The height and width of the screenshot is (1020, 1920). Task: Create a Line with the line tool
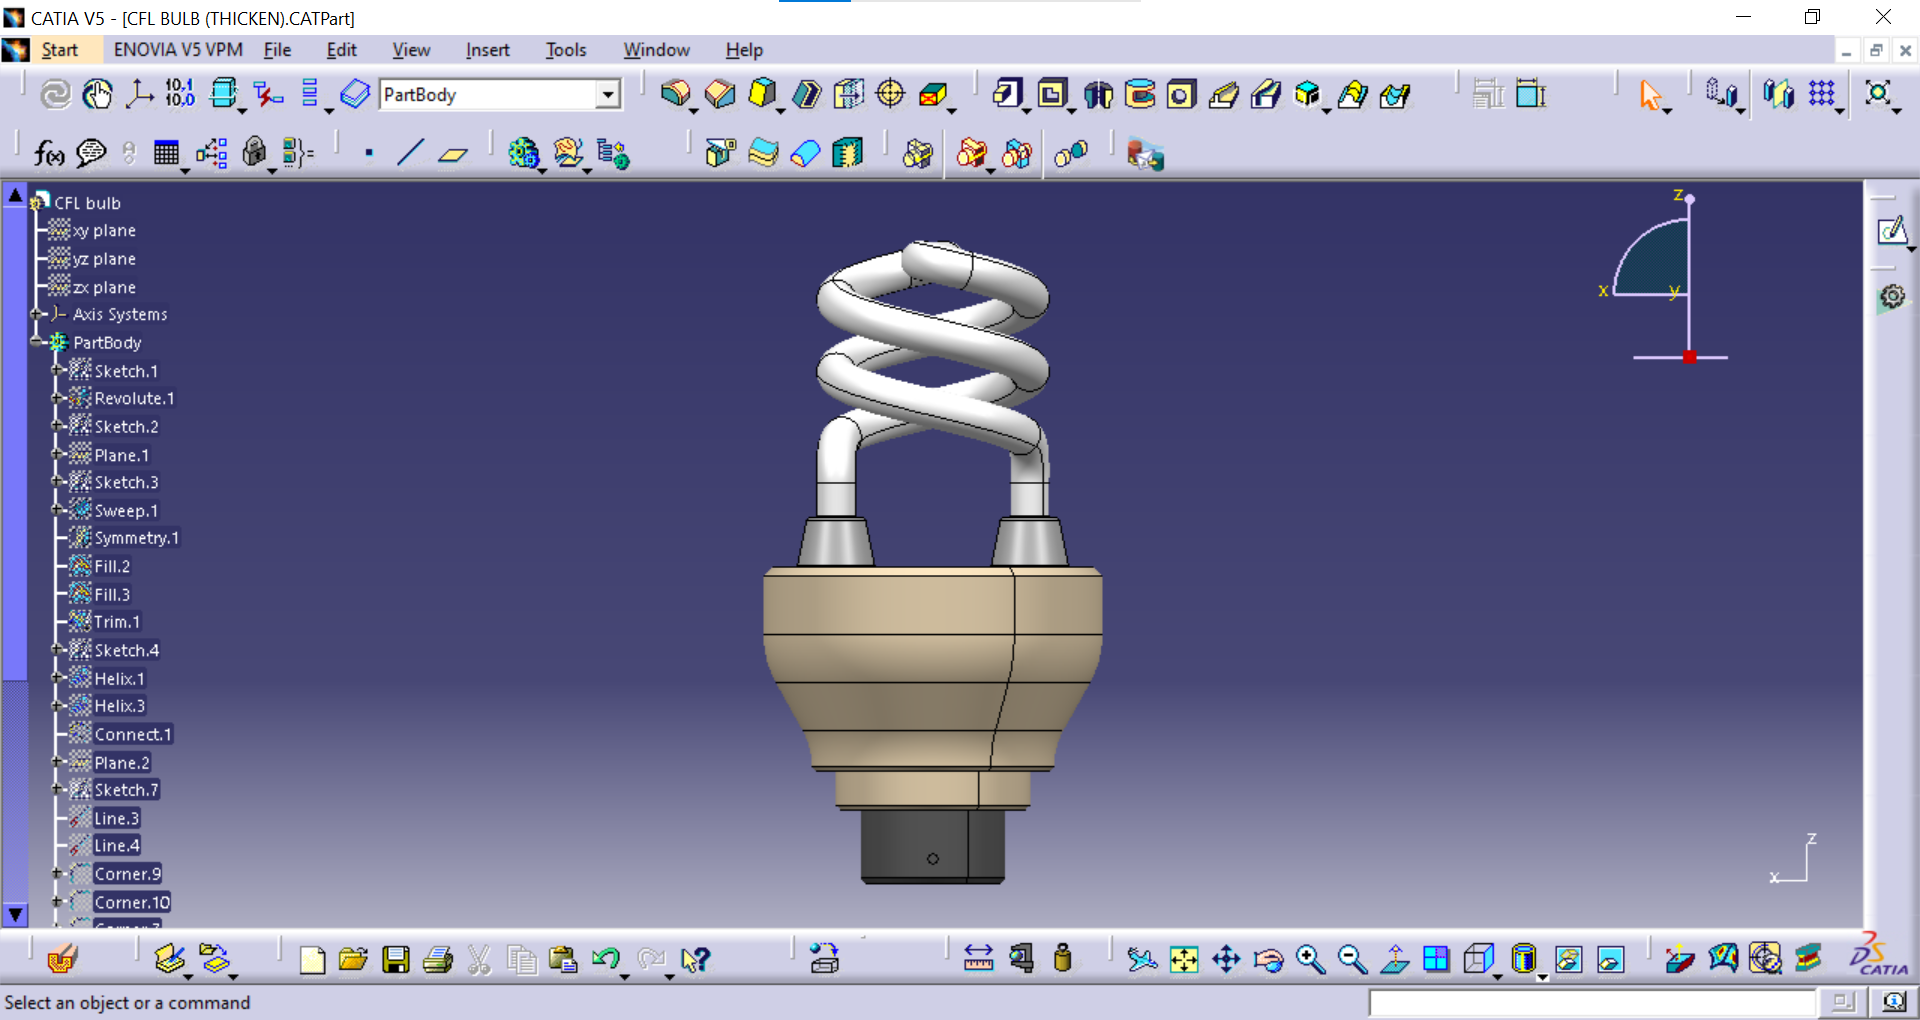410,153
